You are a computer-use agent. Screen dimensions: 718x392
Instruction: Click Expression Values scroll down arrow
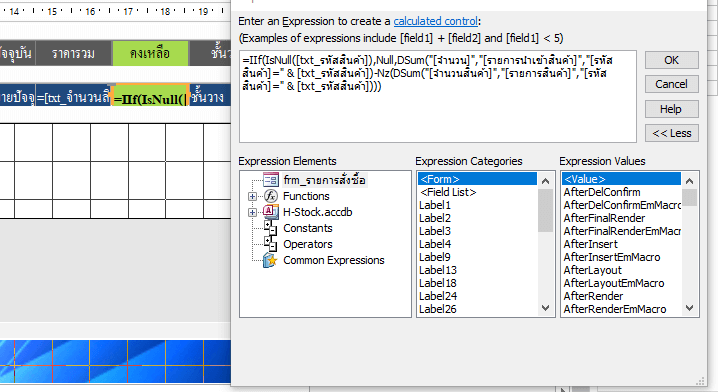[690, 308]
